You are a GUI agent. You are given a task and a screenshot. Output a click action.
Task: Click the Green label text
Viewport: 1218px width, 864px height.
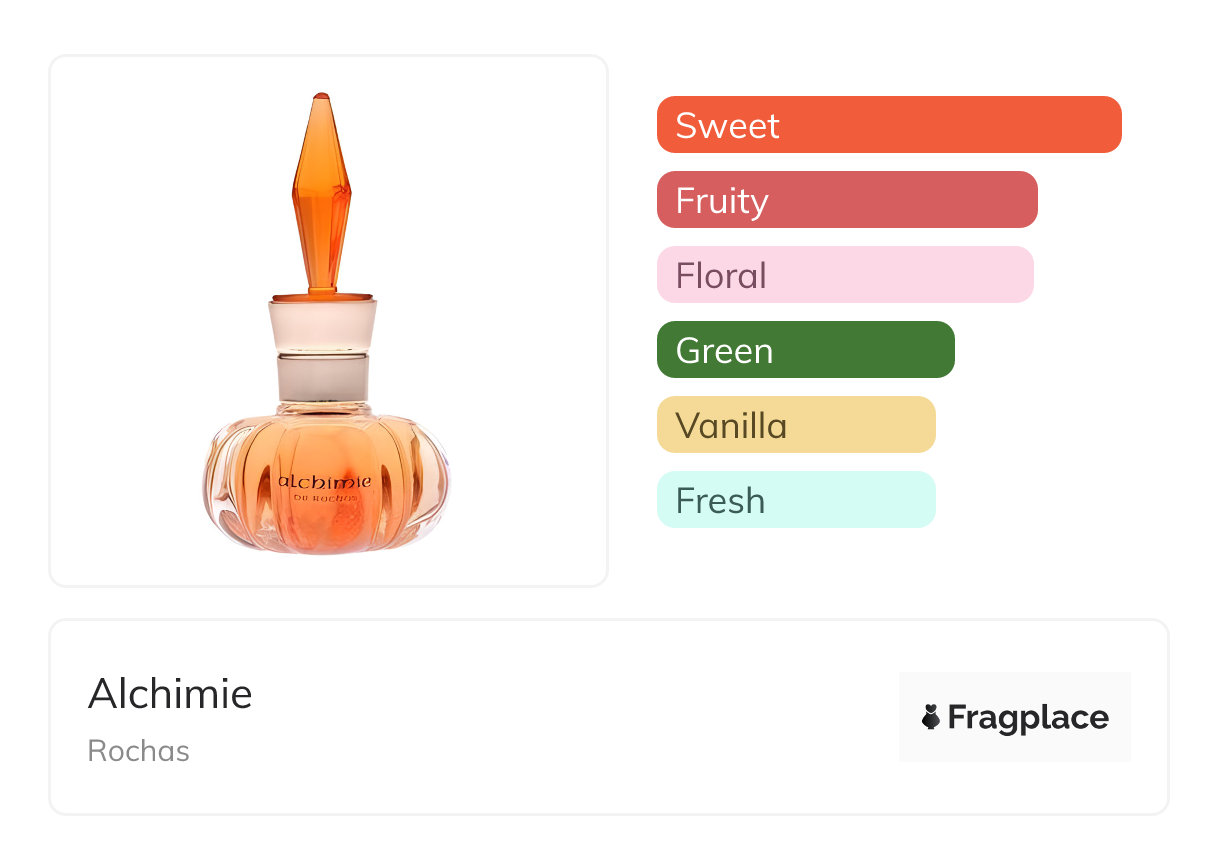point(724,350)
